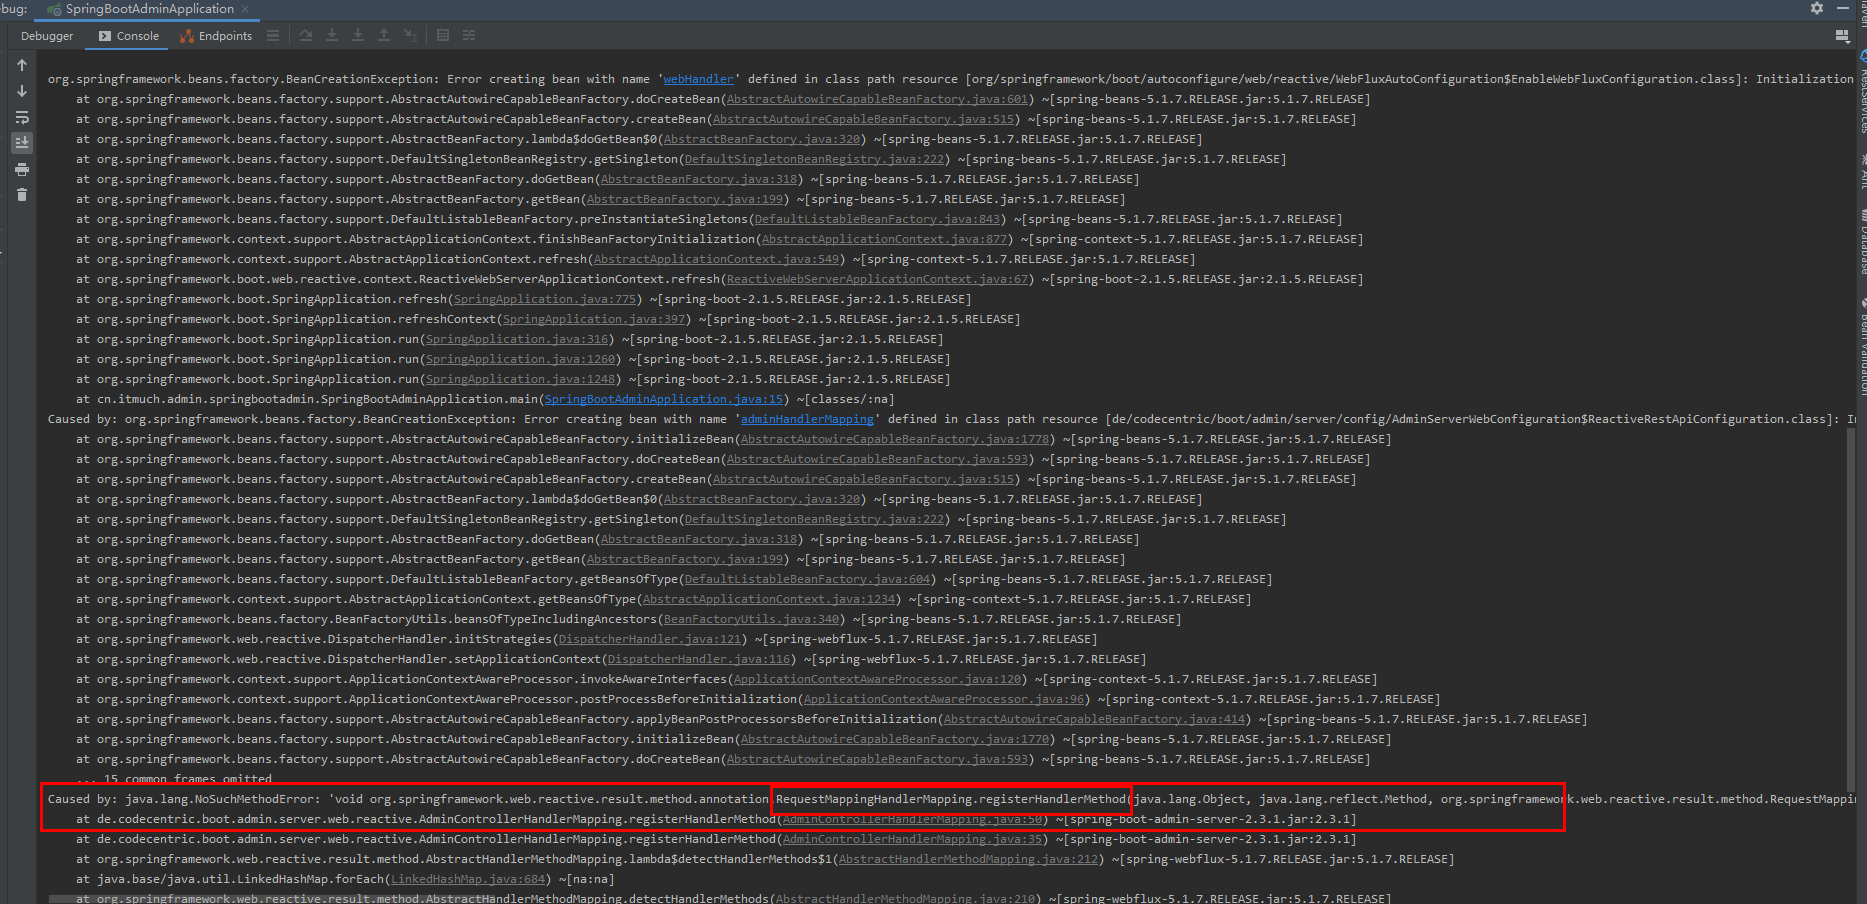Viewport: 1867px width, 904px height.
Task: Open SpringApplication.java:775 link
Action: tap(545, 299)
